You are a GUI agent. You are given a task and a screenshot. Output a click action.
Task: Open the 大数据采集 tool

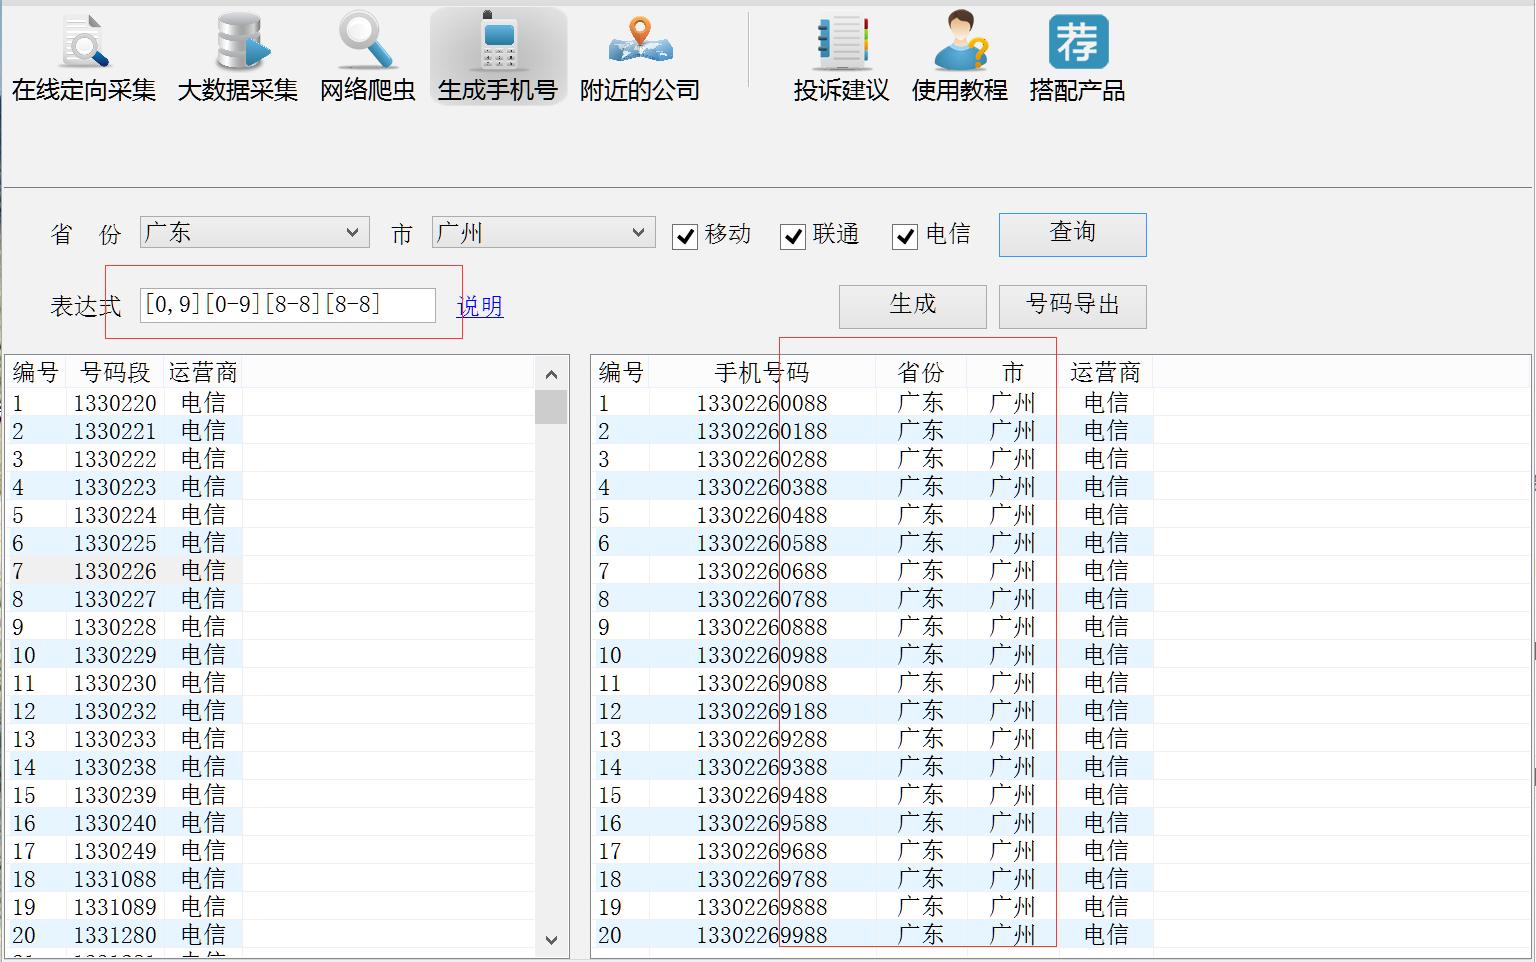237,55
